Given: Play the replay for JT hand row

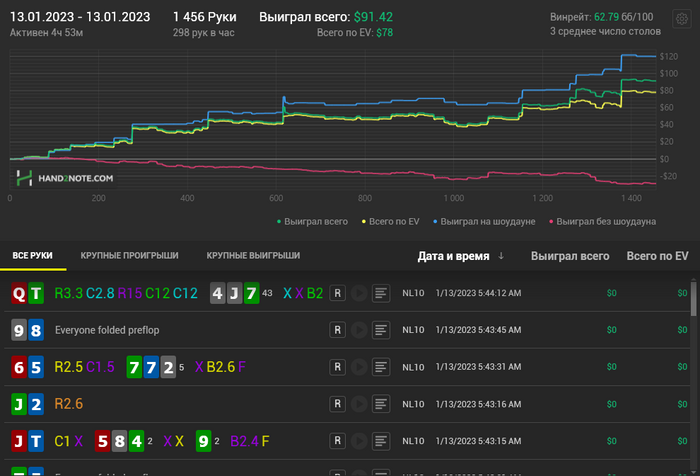Looking at the screenshot, I should click(x=359, y=441).
